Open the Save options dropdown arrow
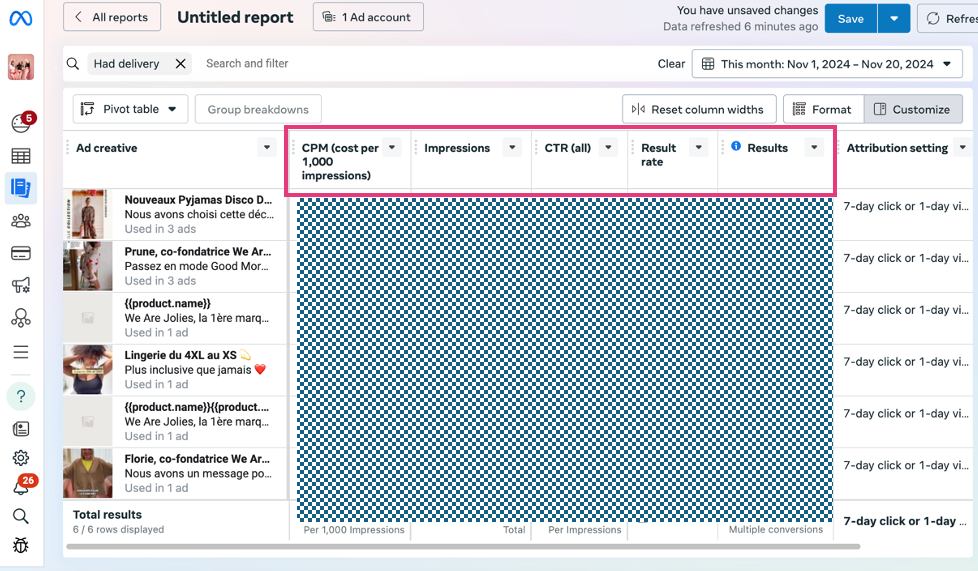Image resolution: width=978 pixels, height=571 pixels. pos(894,19)
